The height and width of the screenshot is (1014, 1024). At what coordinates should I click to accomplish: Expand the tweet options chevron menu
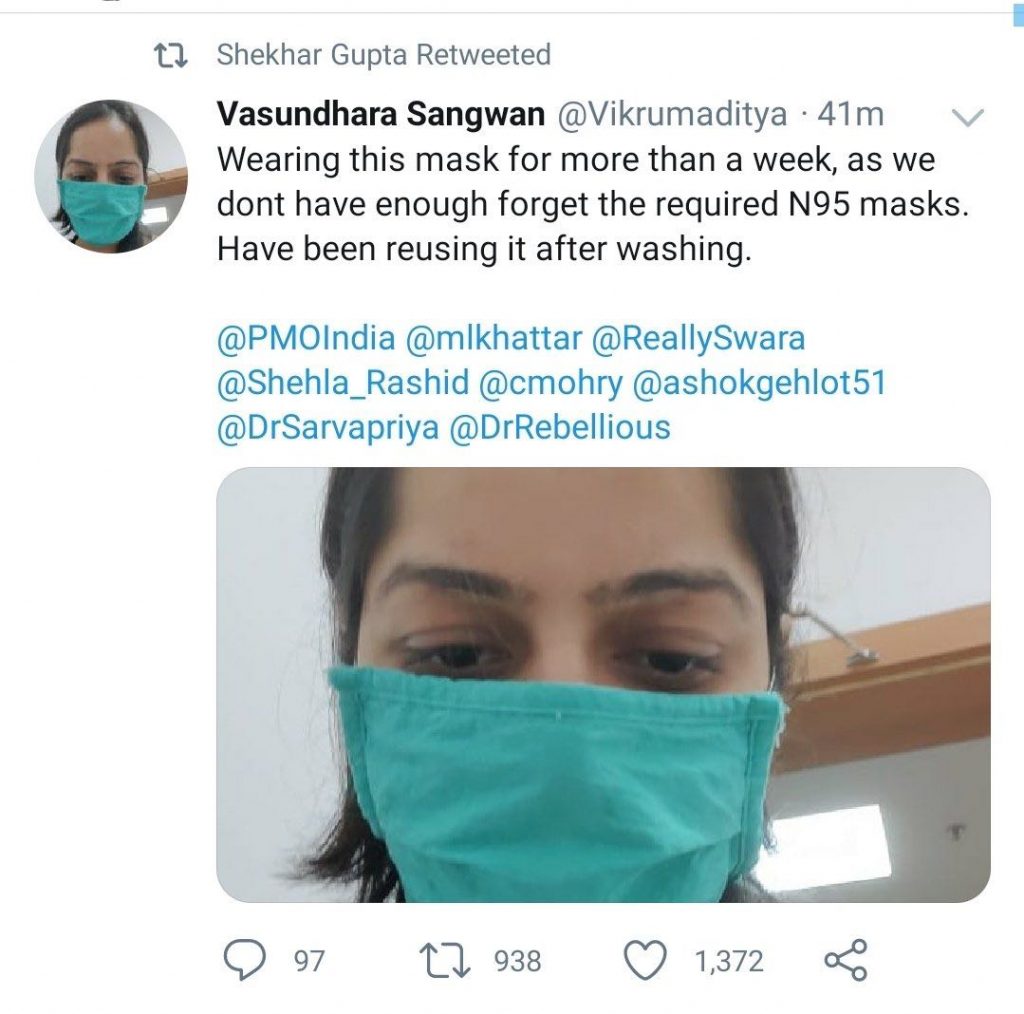tap(968, 118)
